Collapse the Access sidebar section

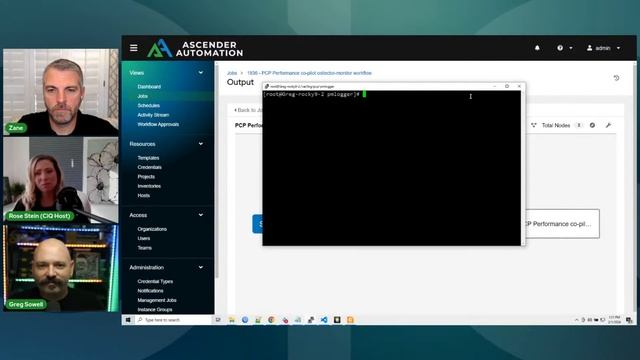coord(201,215)
